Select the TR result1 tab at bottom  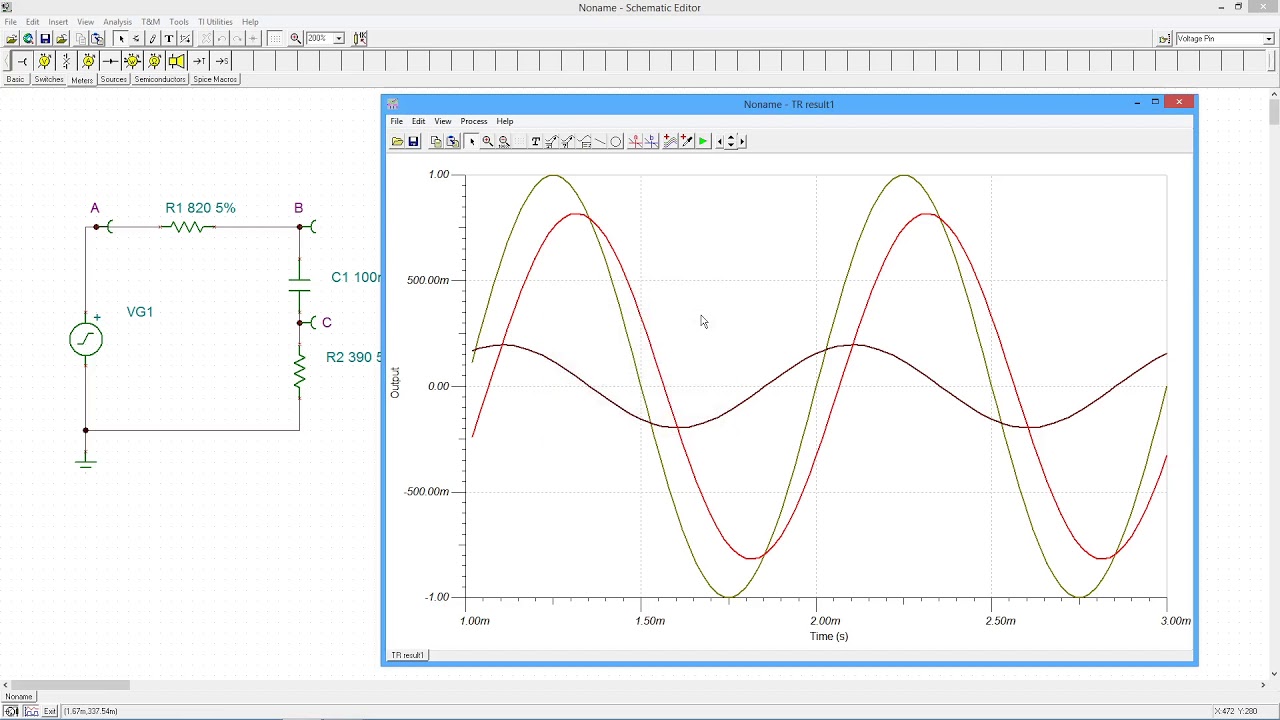pyautogui.click(x=408, y=655)
